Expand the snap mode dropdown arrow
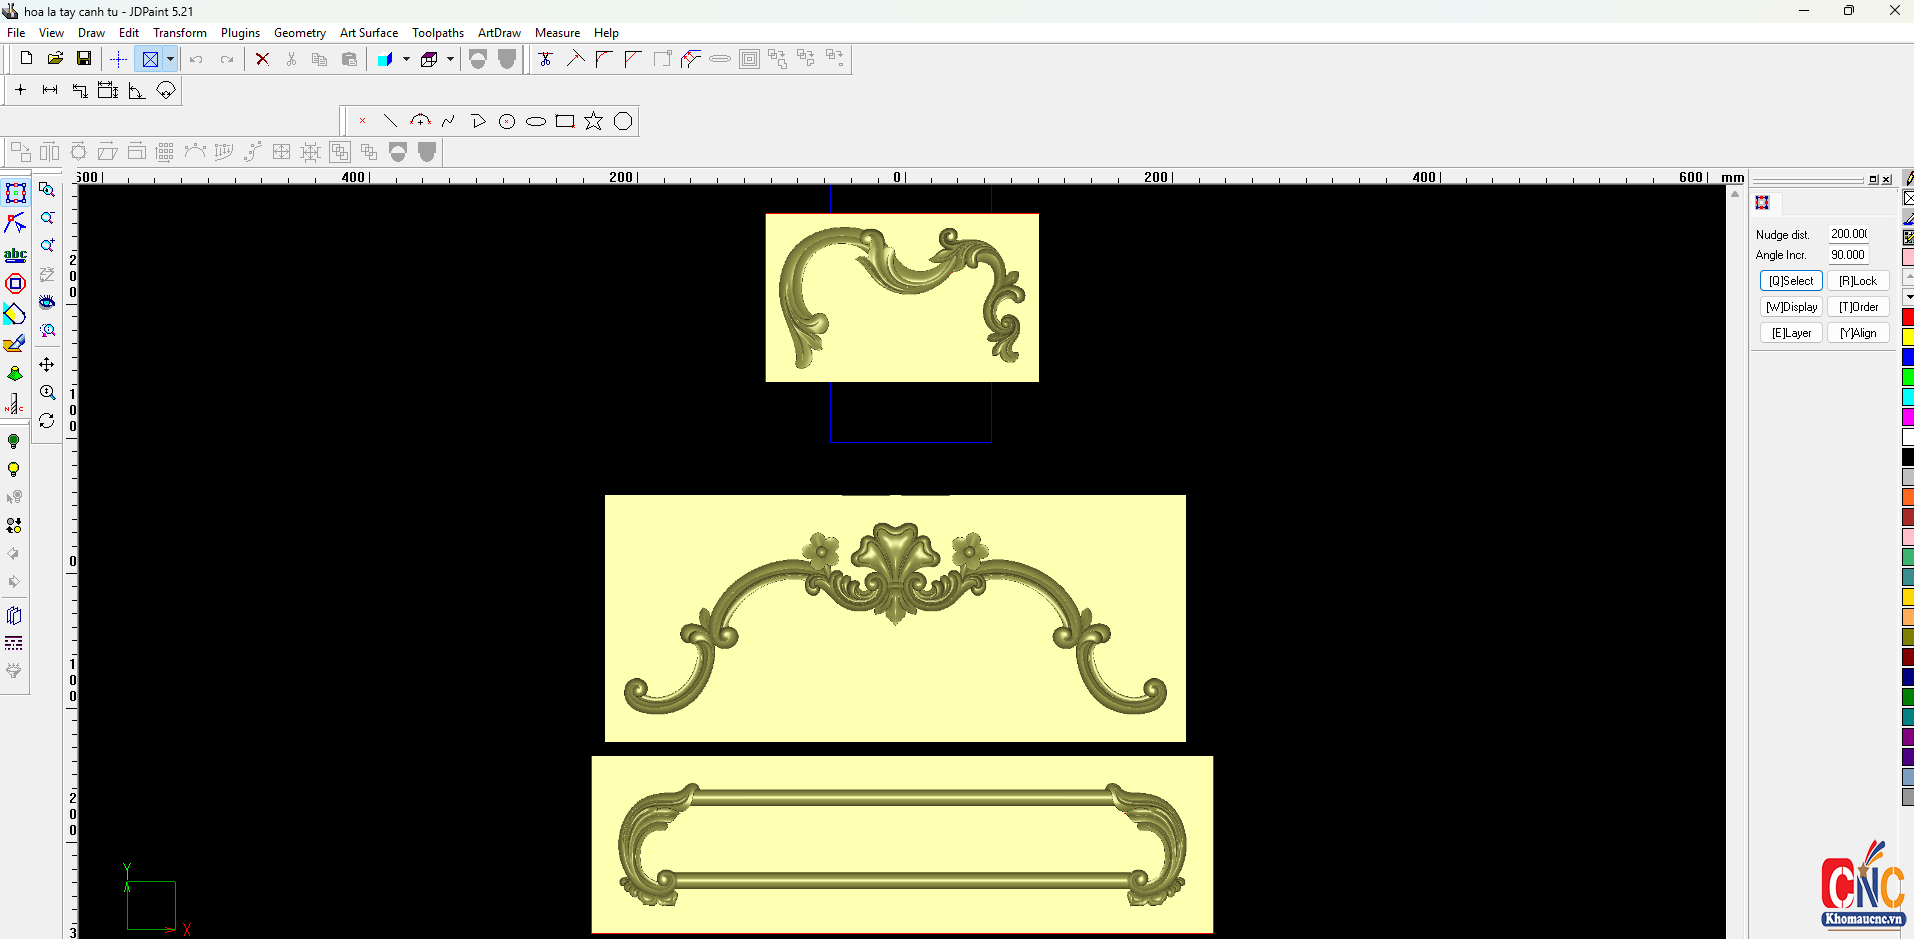The image size is (1914, 939). point(171,59)
